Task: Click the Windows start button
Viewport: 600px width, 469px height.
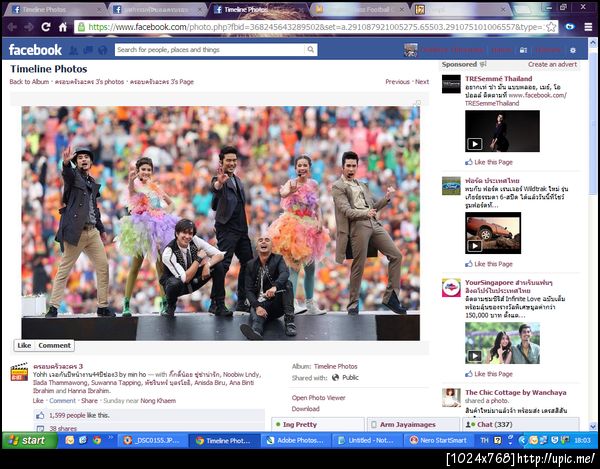Action: point(30,441)
